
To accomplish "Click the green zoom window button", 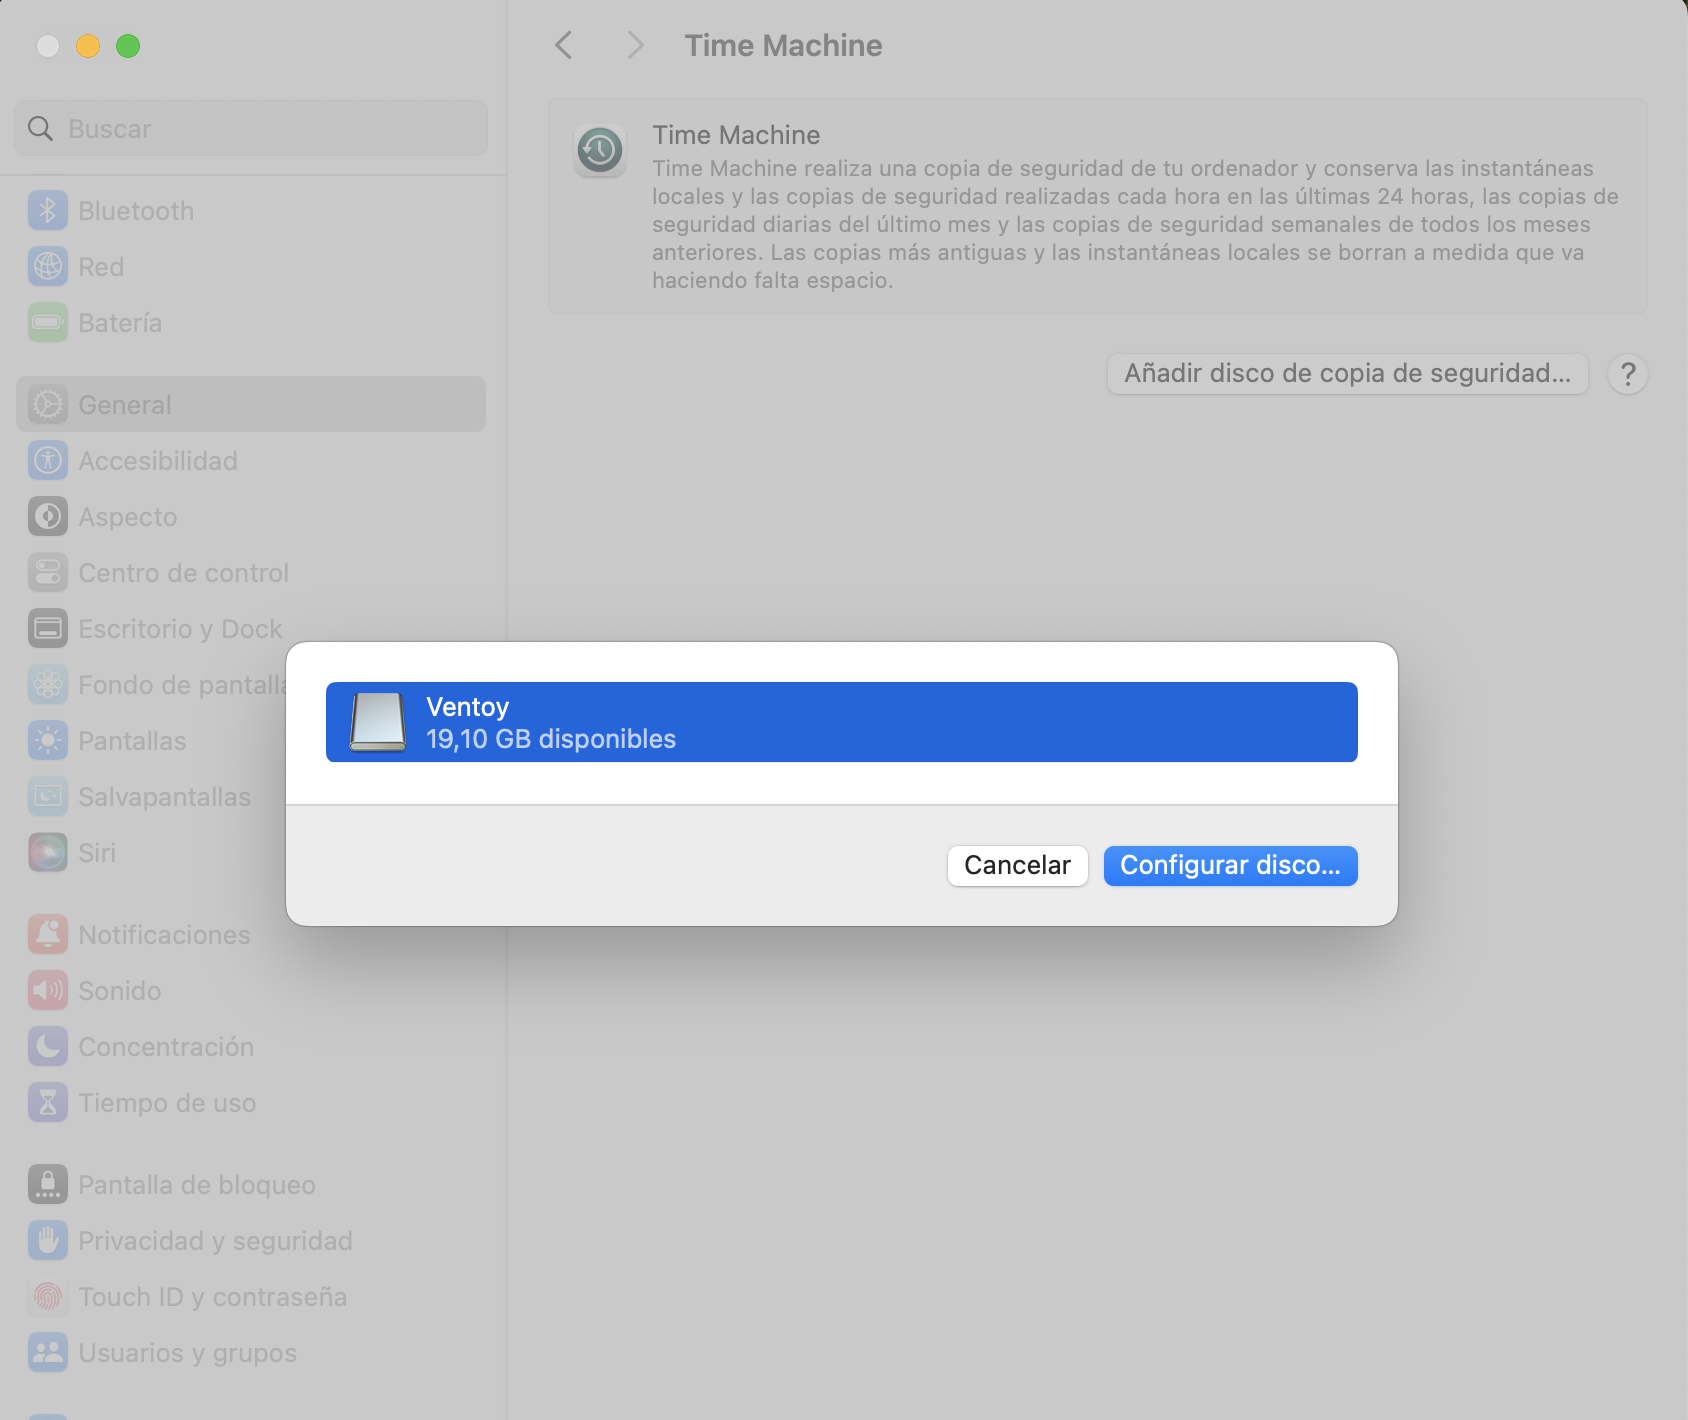I will click(128, 46).
